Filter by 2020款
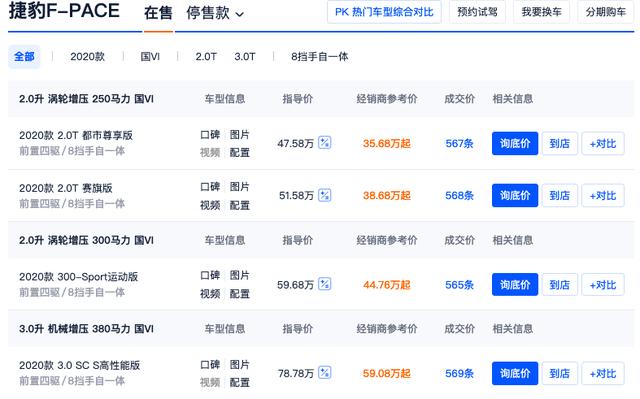Viewport: 640px width, 399px height. click(87, 56)
